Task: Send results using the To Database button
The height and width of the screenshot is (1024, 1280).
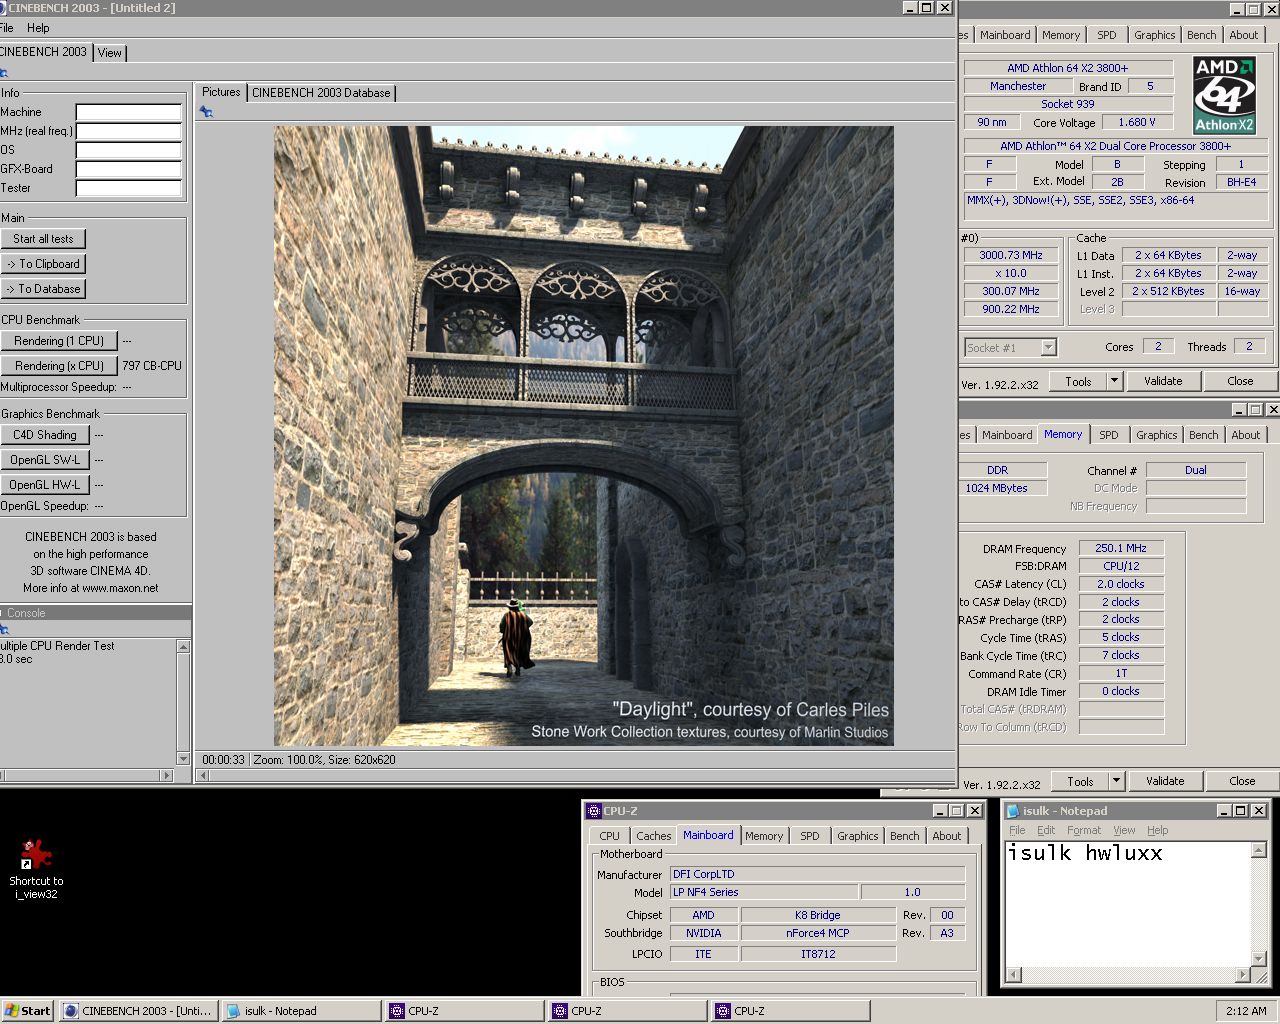Action: click(43, 289)
